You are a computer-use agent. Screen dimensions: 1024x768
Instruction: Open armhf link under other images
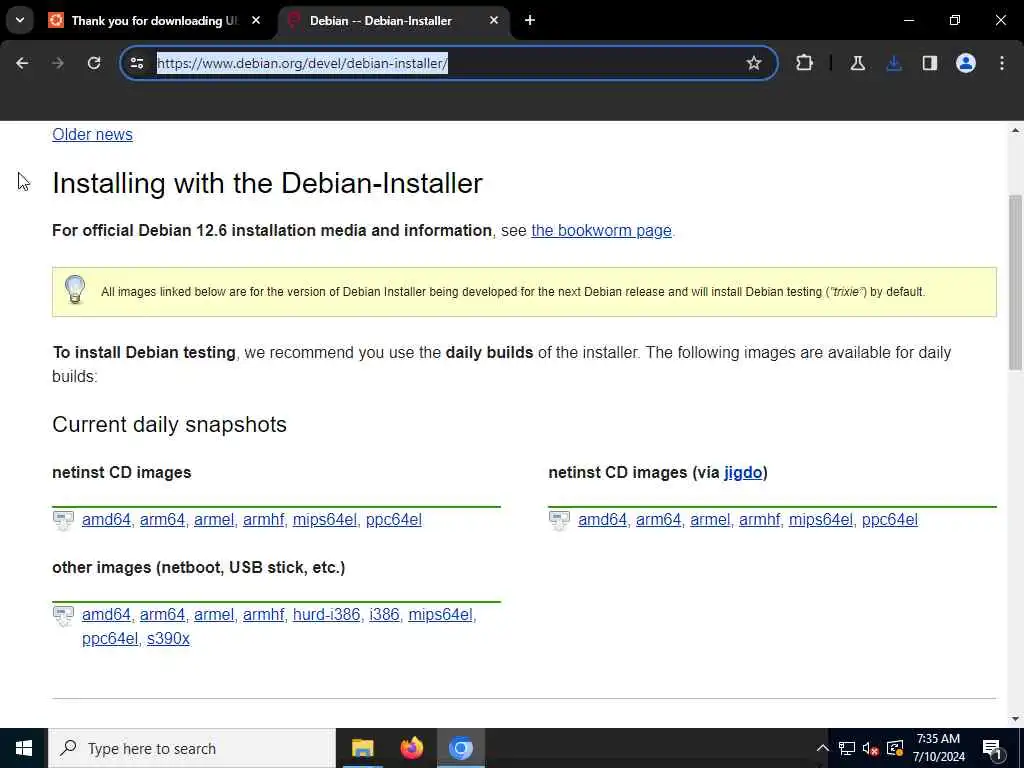(x=263, y=615)
